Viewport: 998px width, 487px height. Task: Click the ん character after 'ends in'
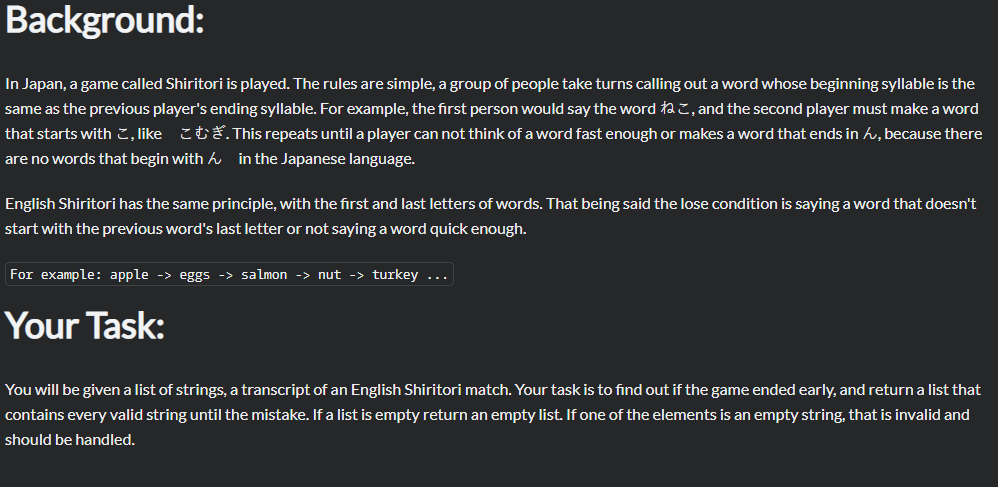point(869,134)
